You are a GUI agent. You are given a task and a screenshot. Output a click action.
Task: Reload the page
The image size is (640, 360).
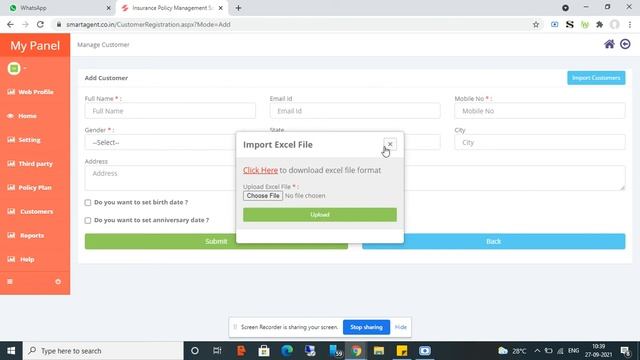tap(40, 24)
